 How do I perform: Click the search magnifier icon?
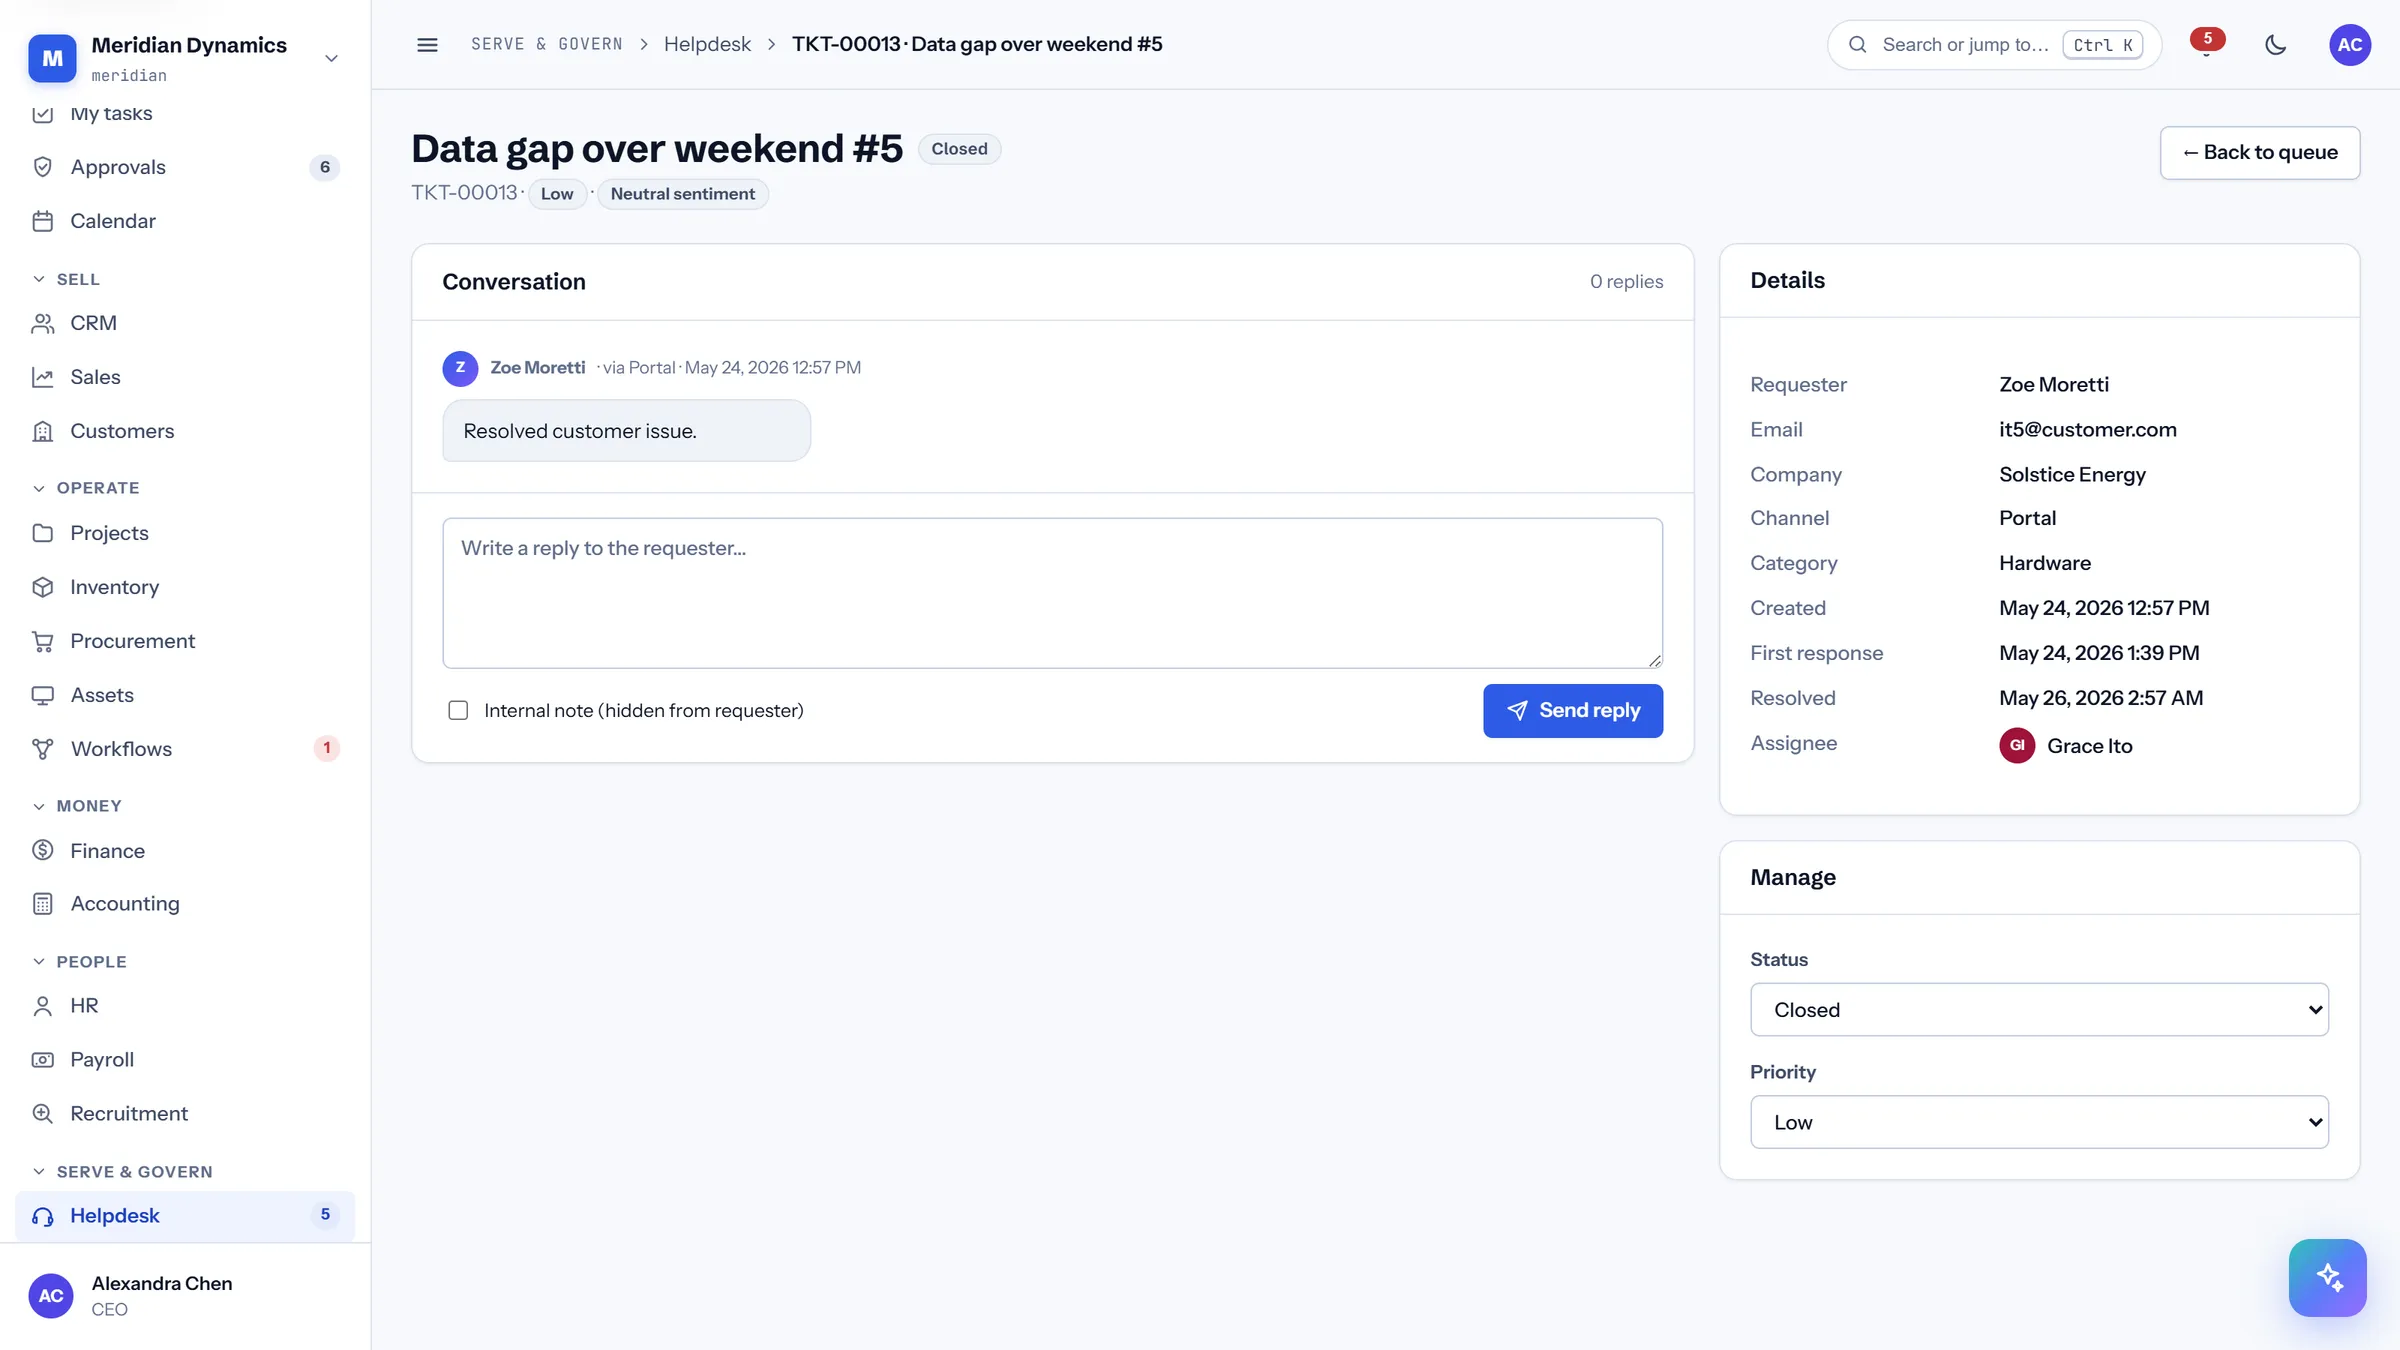[x=1858, y=45]
